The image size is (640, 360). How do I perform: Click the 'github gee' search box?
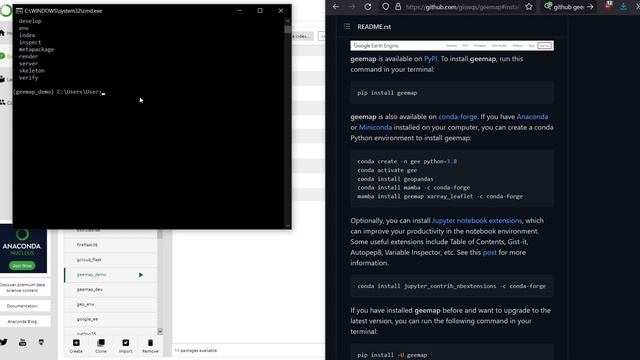click(569, 7)
